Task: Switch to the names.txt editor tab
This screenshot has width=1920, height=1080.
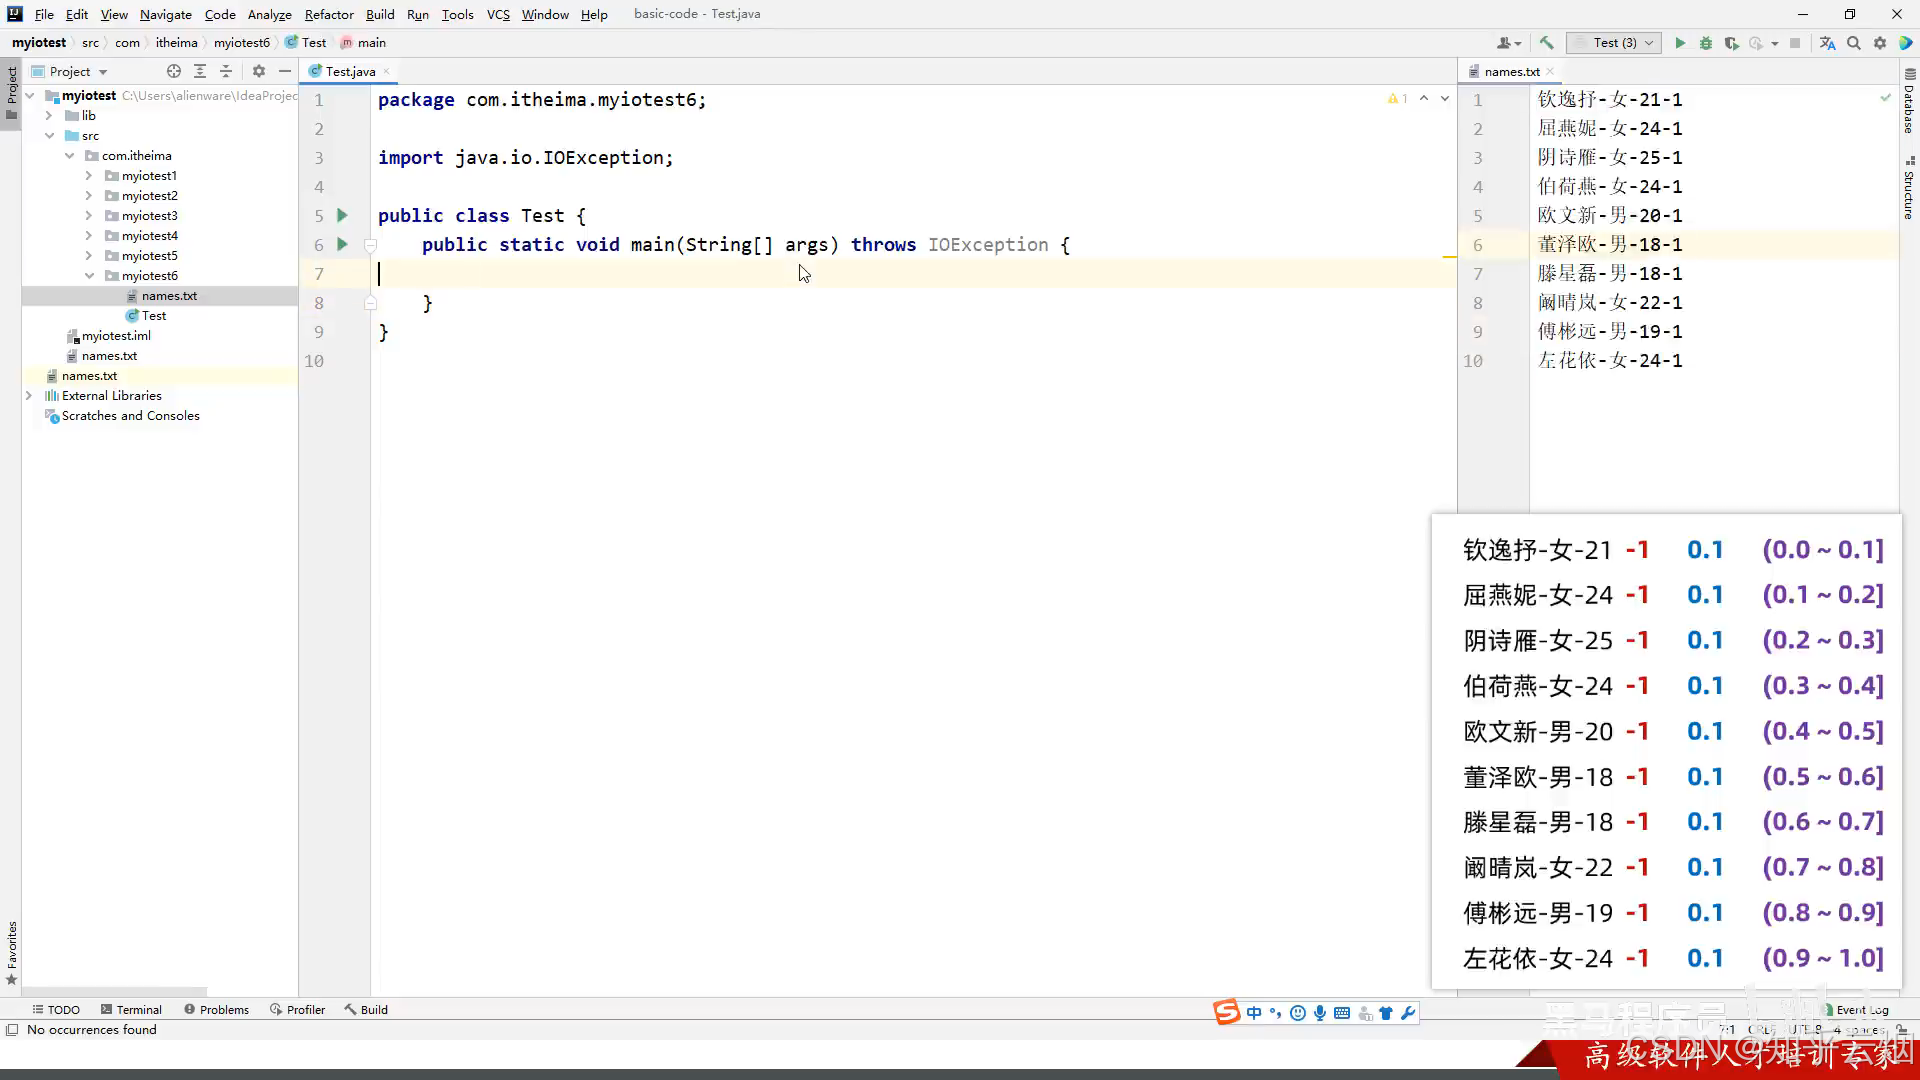Action: coord(1511,71)
